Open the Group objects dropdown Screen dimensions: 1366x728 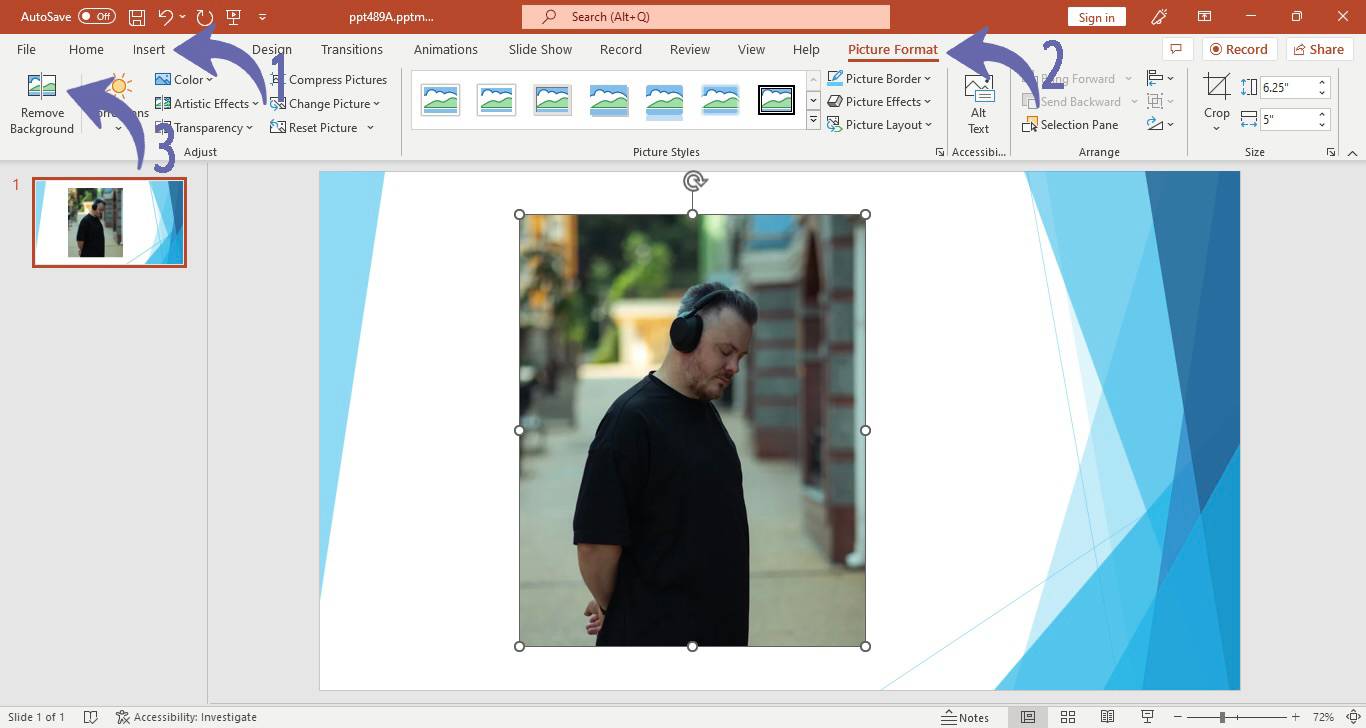1160,101
